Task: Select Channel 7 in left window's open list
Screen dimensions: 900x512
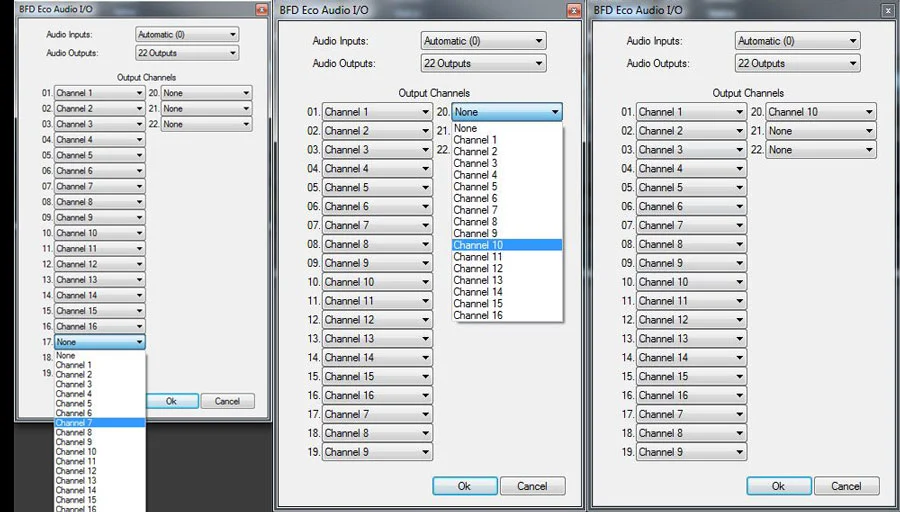Action: [x=100, y=422]
